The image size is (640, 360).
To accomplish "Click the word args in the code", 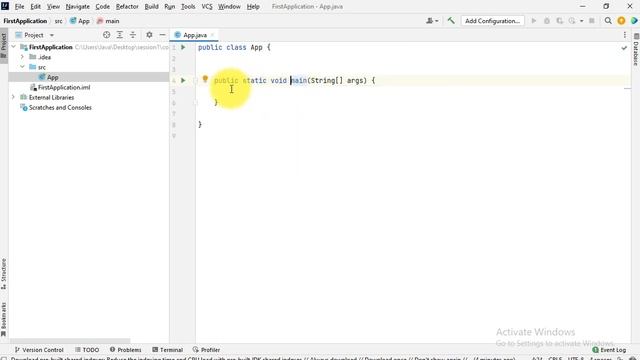I will 355,80.
